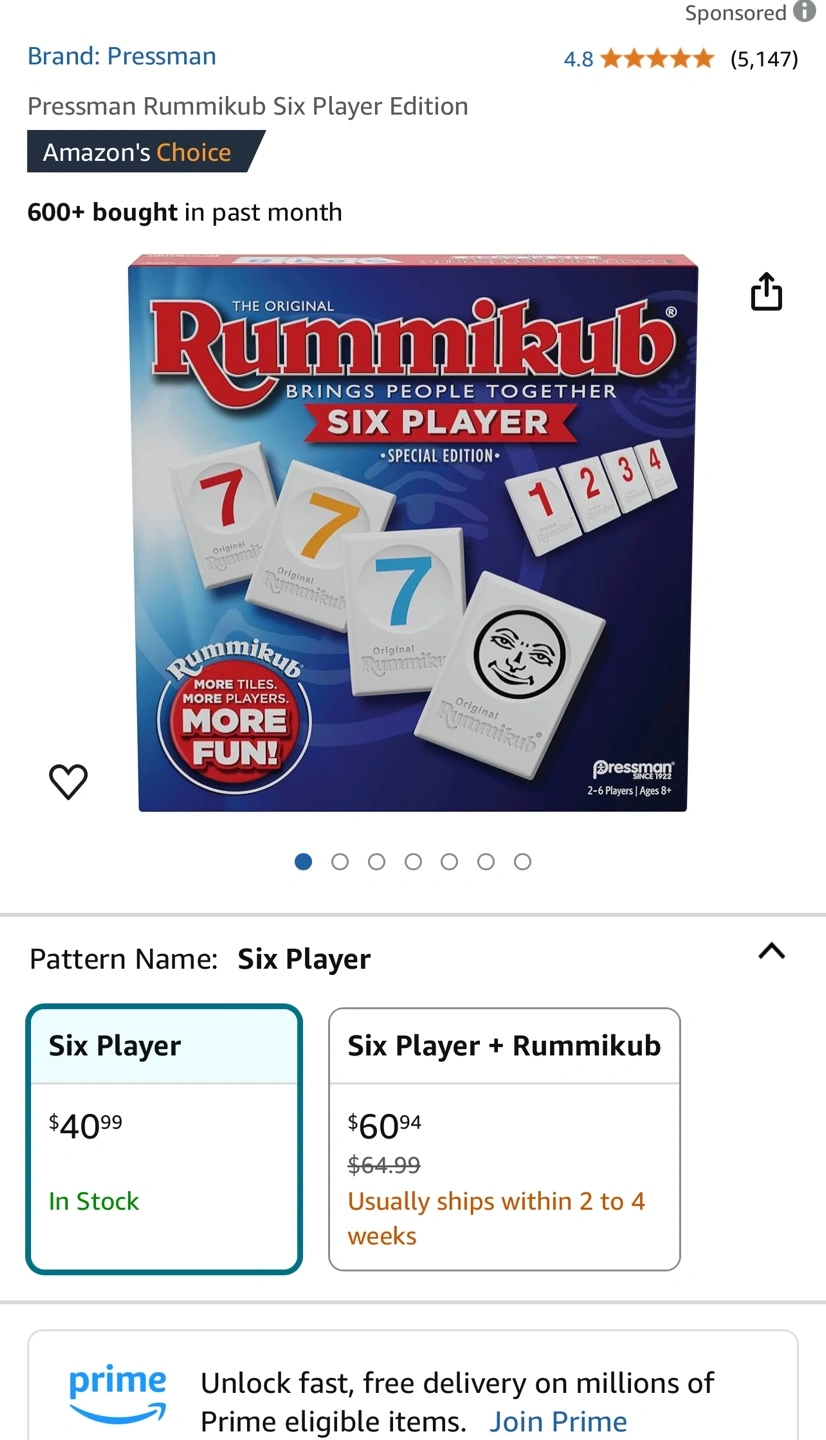Image resolution: width=826 pixels, height=1440 pixels.
Task: Tap the star rating icons
Action: (x=657, y=58)
